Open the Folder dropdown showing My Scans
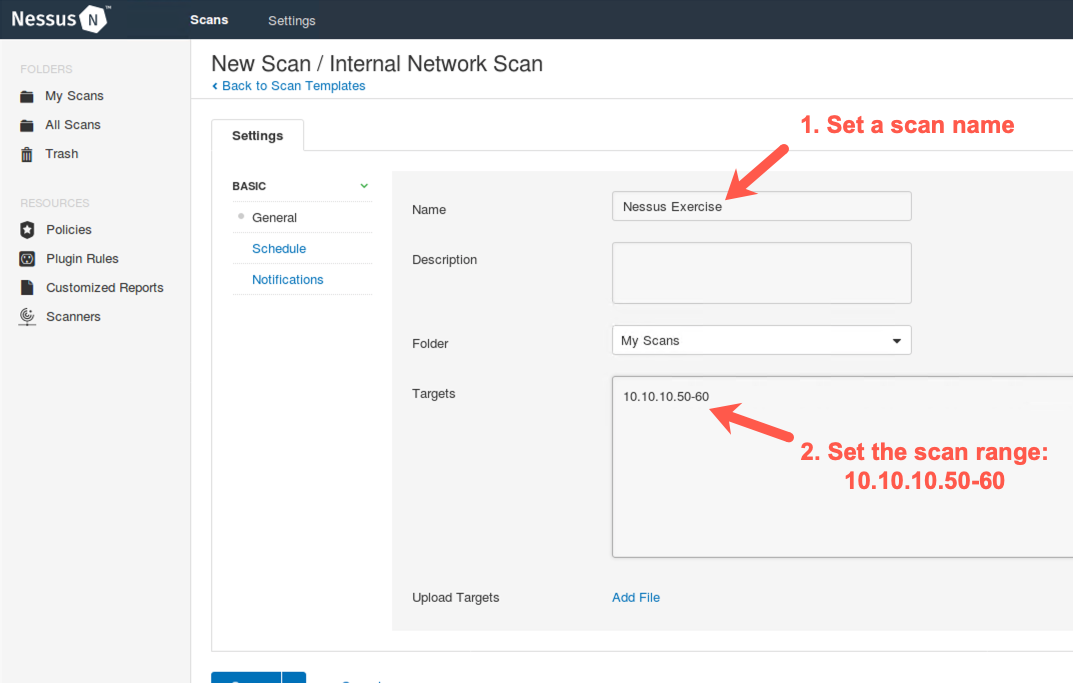Image resolution: width=1073 pixels, height=683 pixels. (x=761, y=341)
